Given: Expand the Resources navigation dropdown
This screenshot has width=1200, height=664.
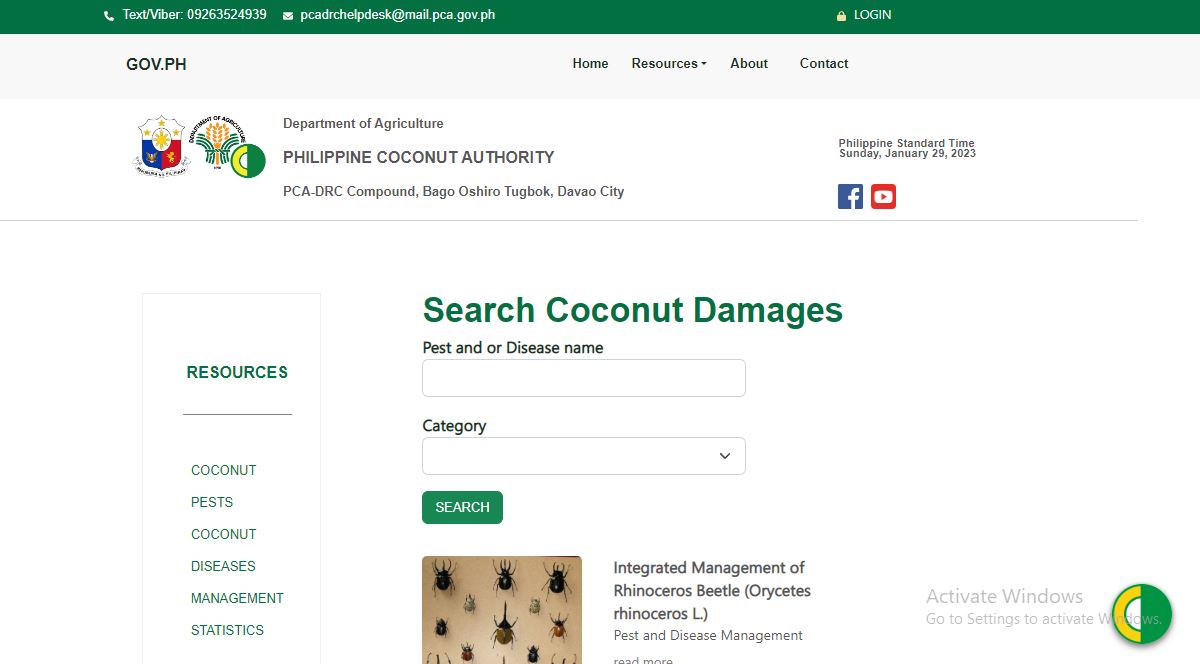Looking at the screenshot, I should pyautogui.click(x=669, y=63).
